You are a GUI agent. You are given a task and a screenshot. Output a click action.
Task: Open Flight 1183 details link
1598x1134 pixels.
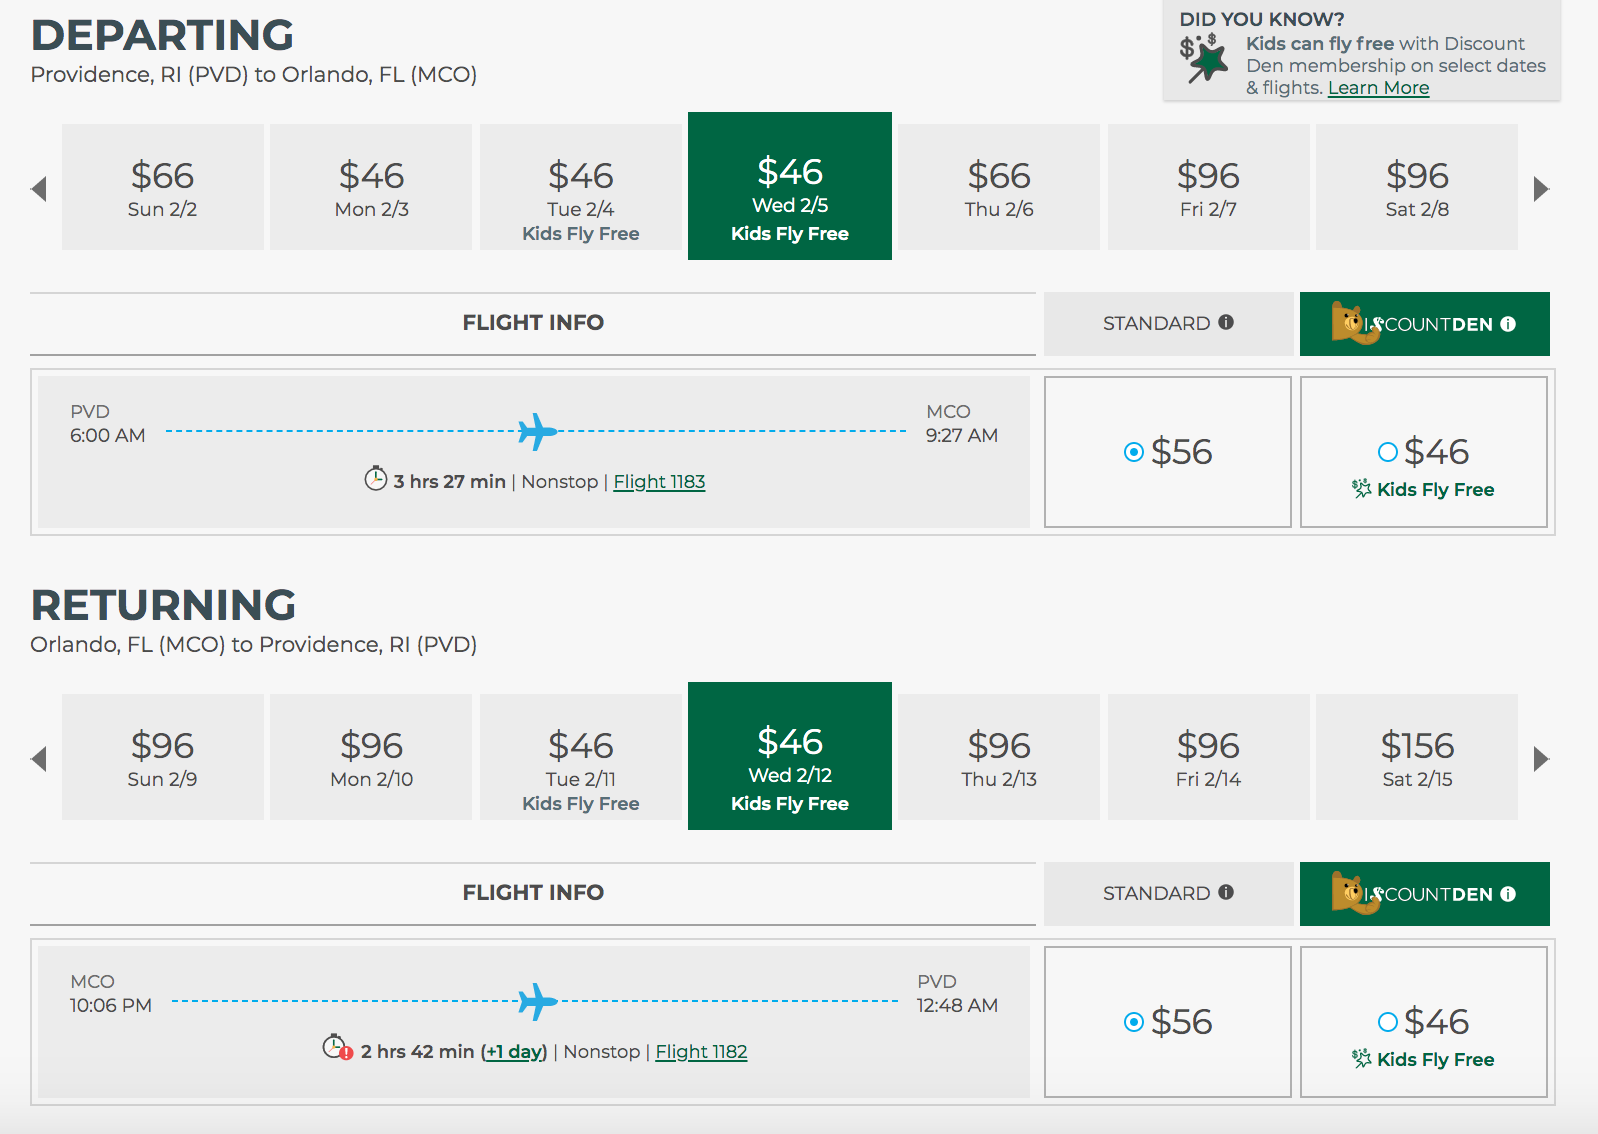[x=659, y=482]
